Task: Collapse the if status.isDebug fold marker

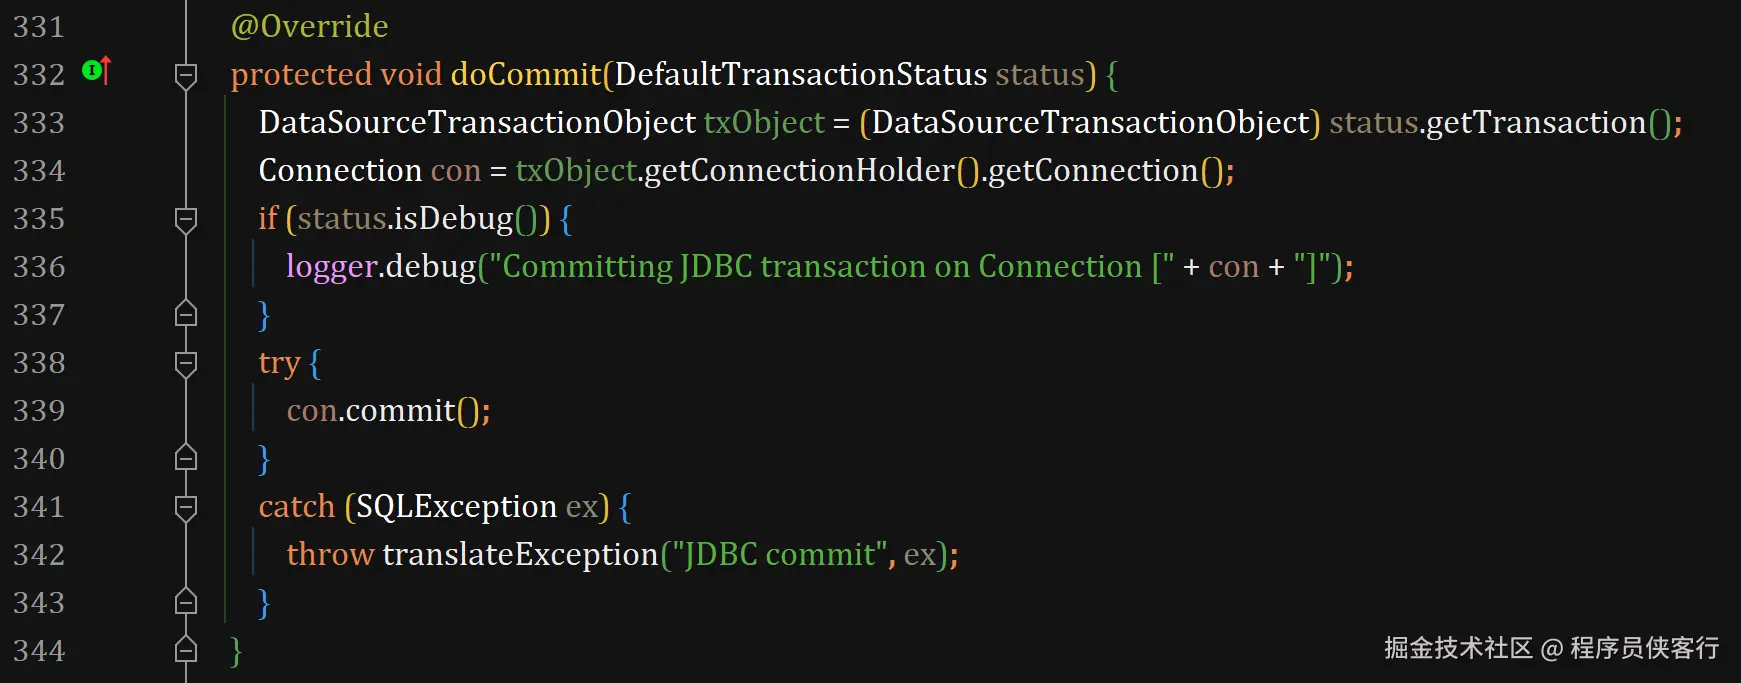Action: coord(186,219)
